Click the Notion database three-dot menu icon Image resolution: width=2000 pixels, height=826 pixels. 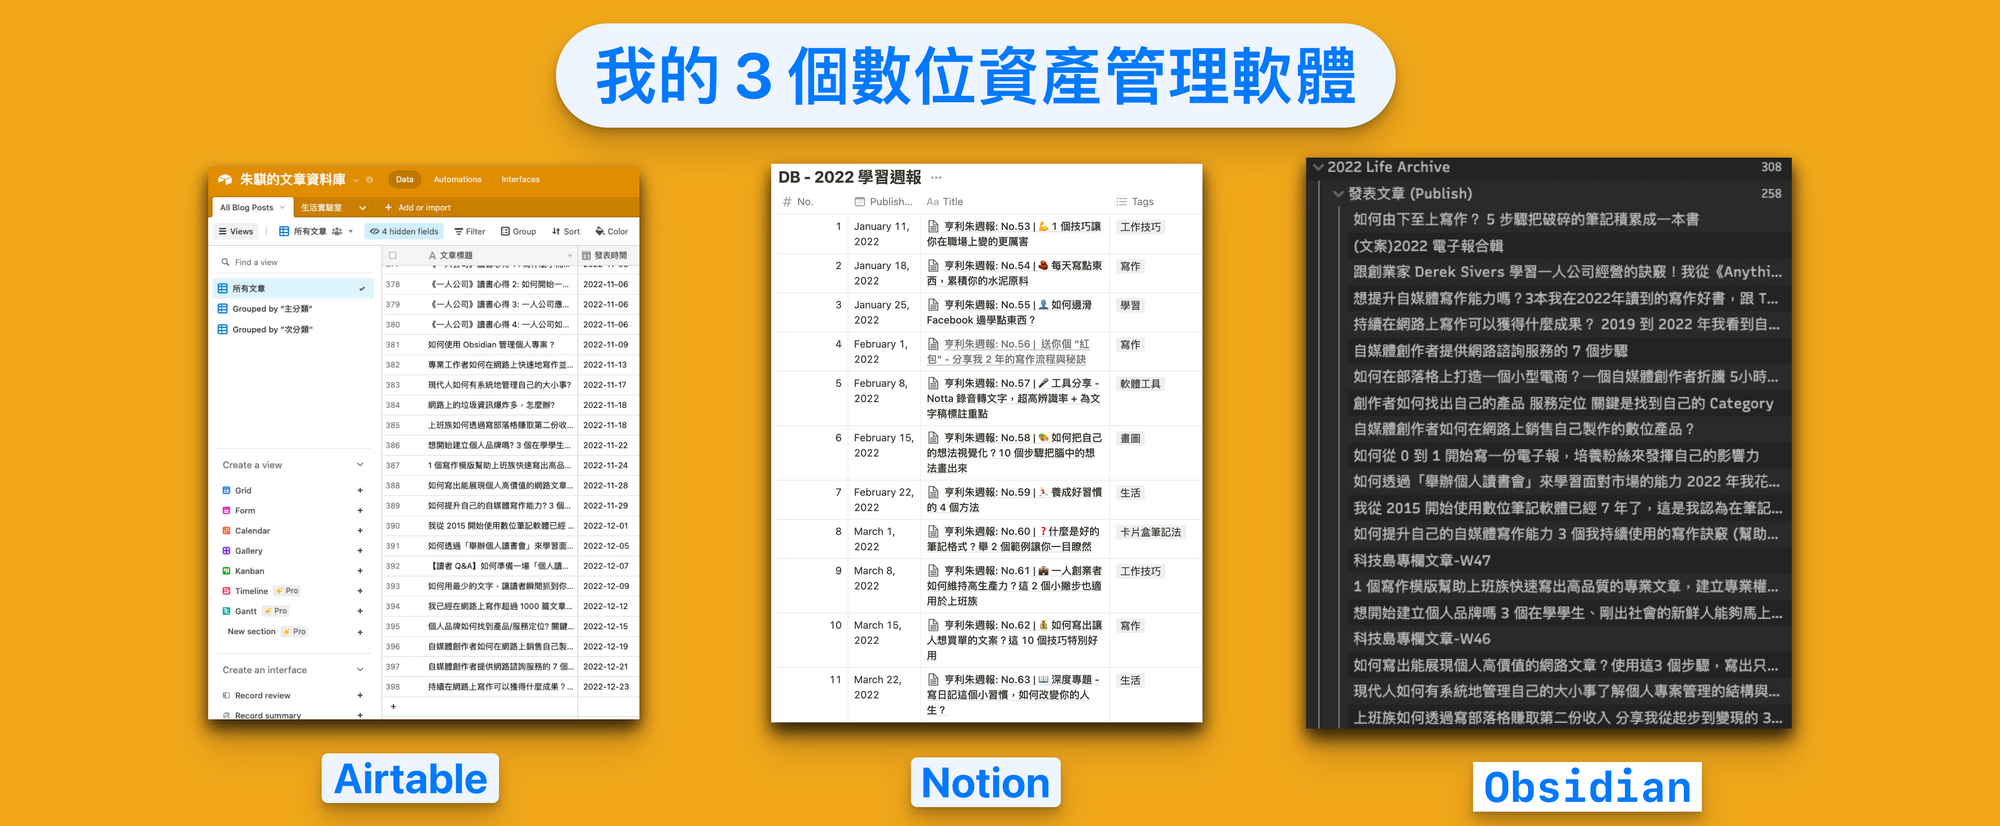coord(936,177)
